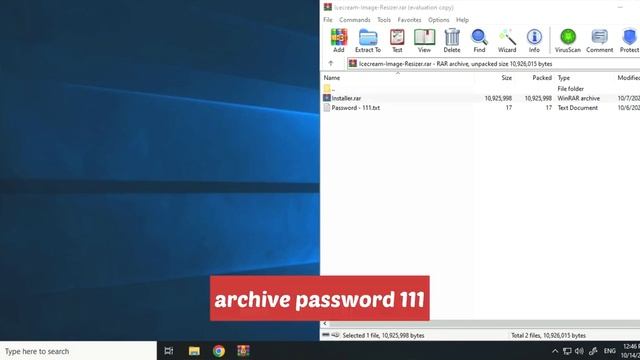The width and height of the screenshot is (640, 360).
Task: Click the Text Document type cell
Action: pos(578,108)
